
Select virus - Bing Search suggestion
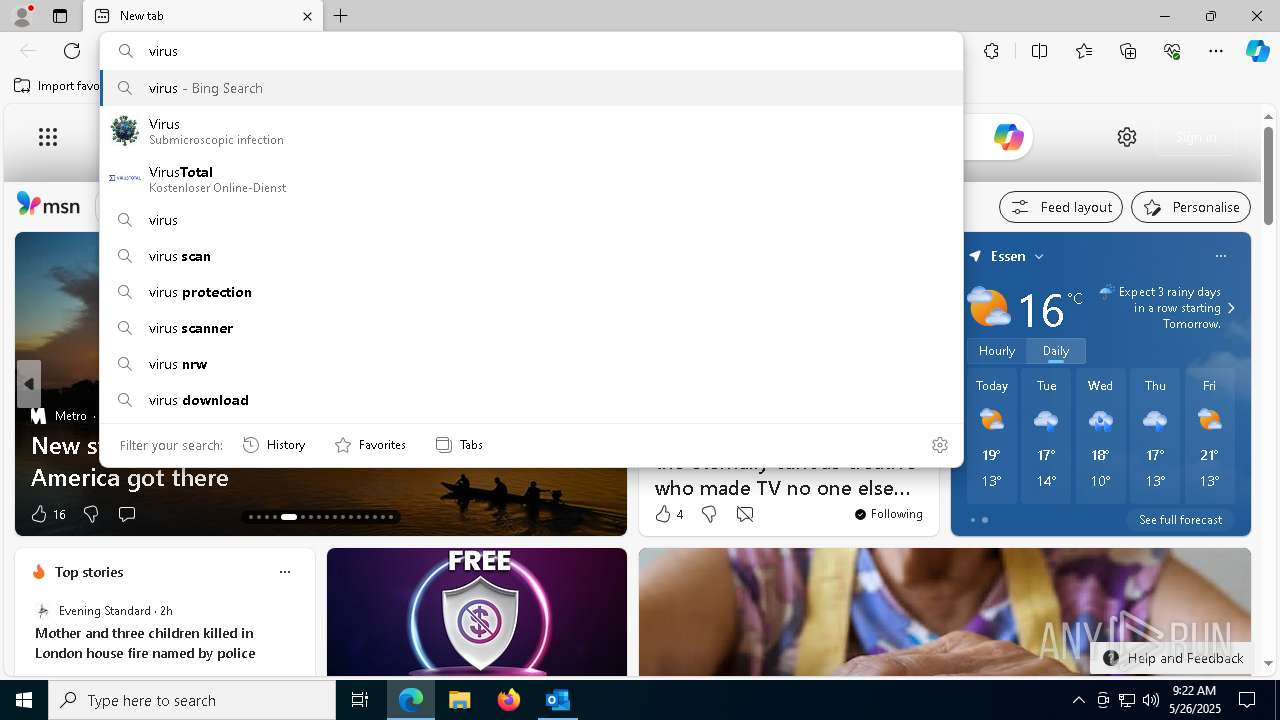coord(531,88)
